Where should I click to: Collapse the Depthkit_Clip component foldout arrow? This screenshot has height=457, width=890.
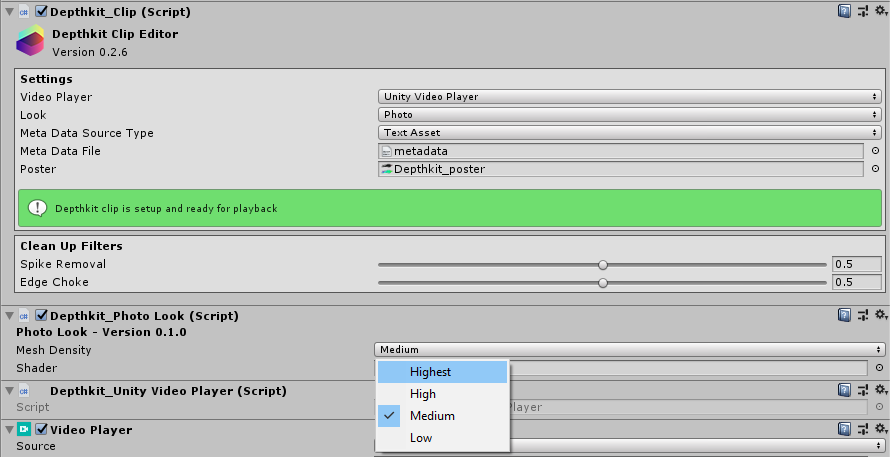coord(8,12)
